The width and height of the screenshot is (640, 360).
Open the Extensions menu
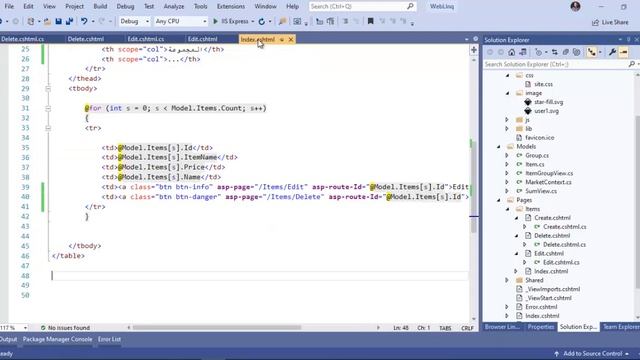click(x=231, y=7)
